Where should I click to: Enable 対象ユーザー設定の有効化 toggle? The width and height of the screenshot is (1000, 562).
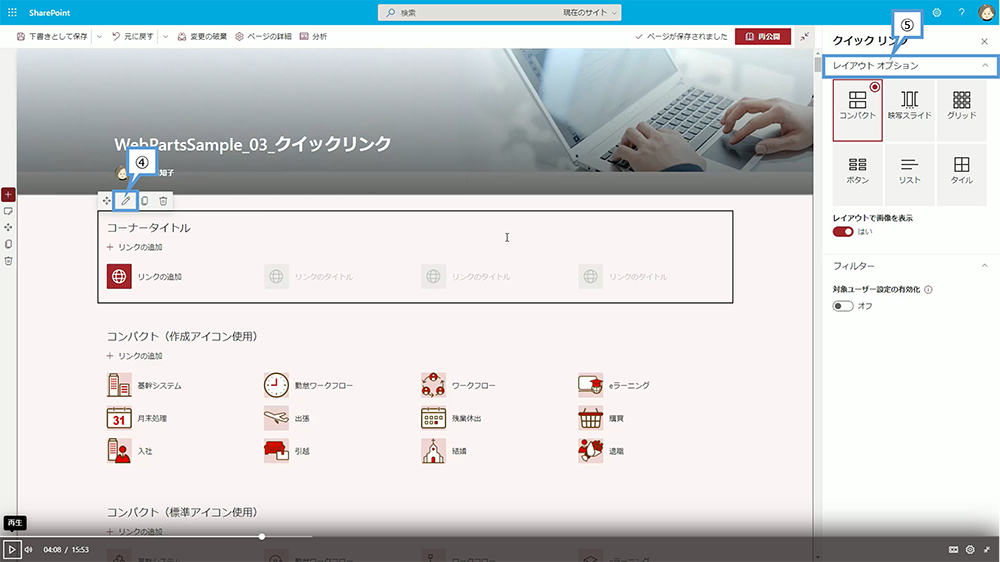842,306
